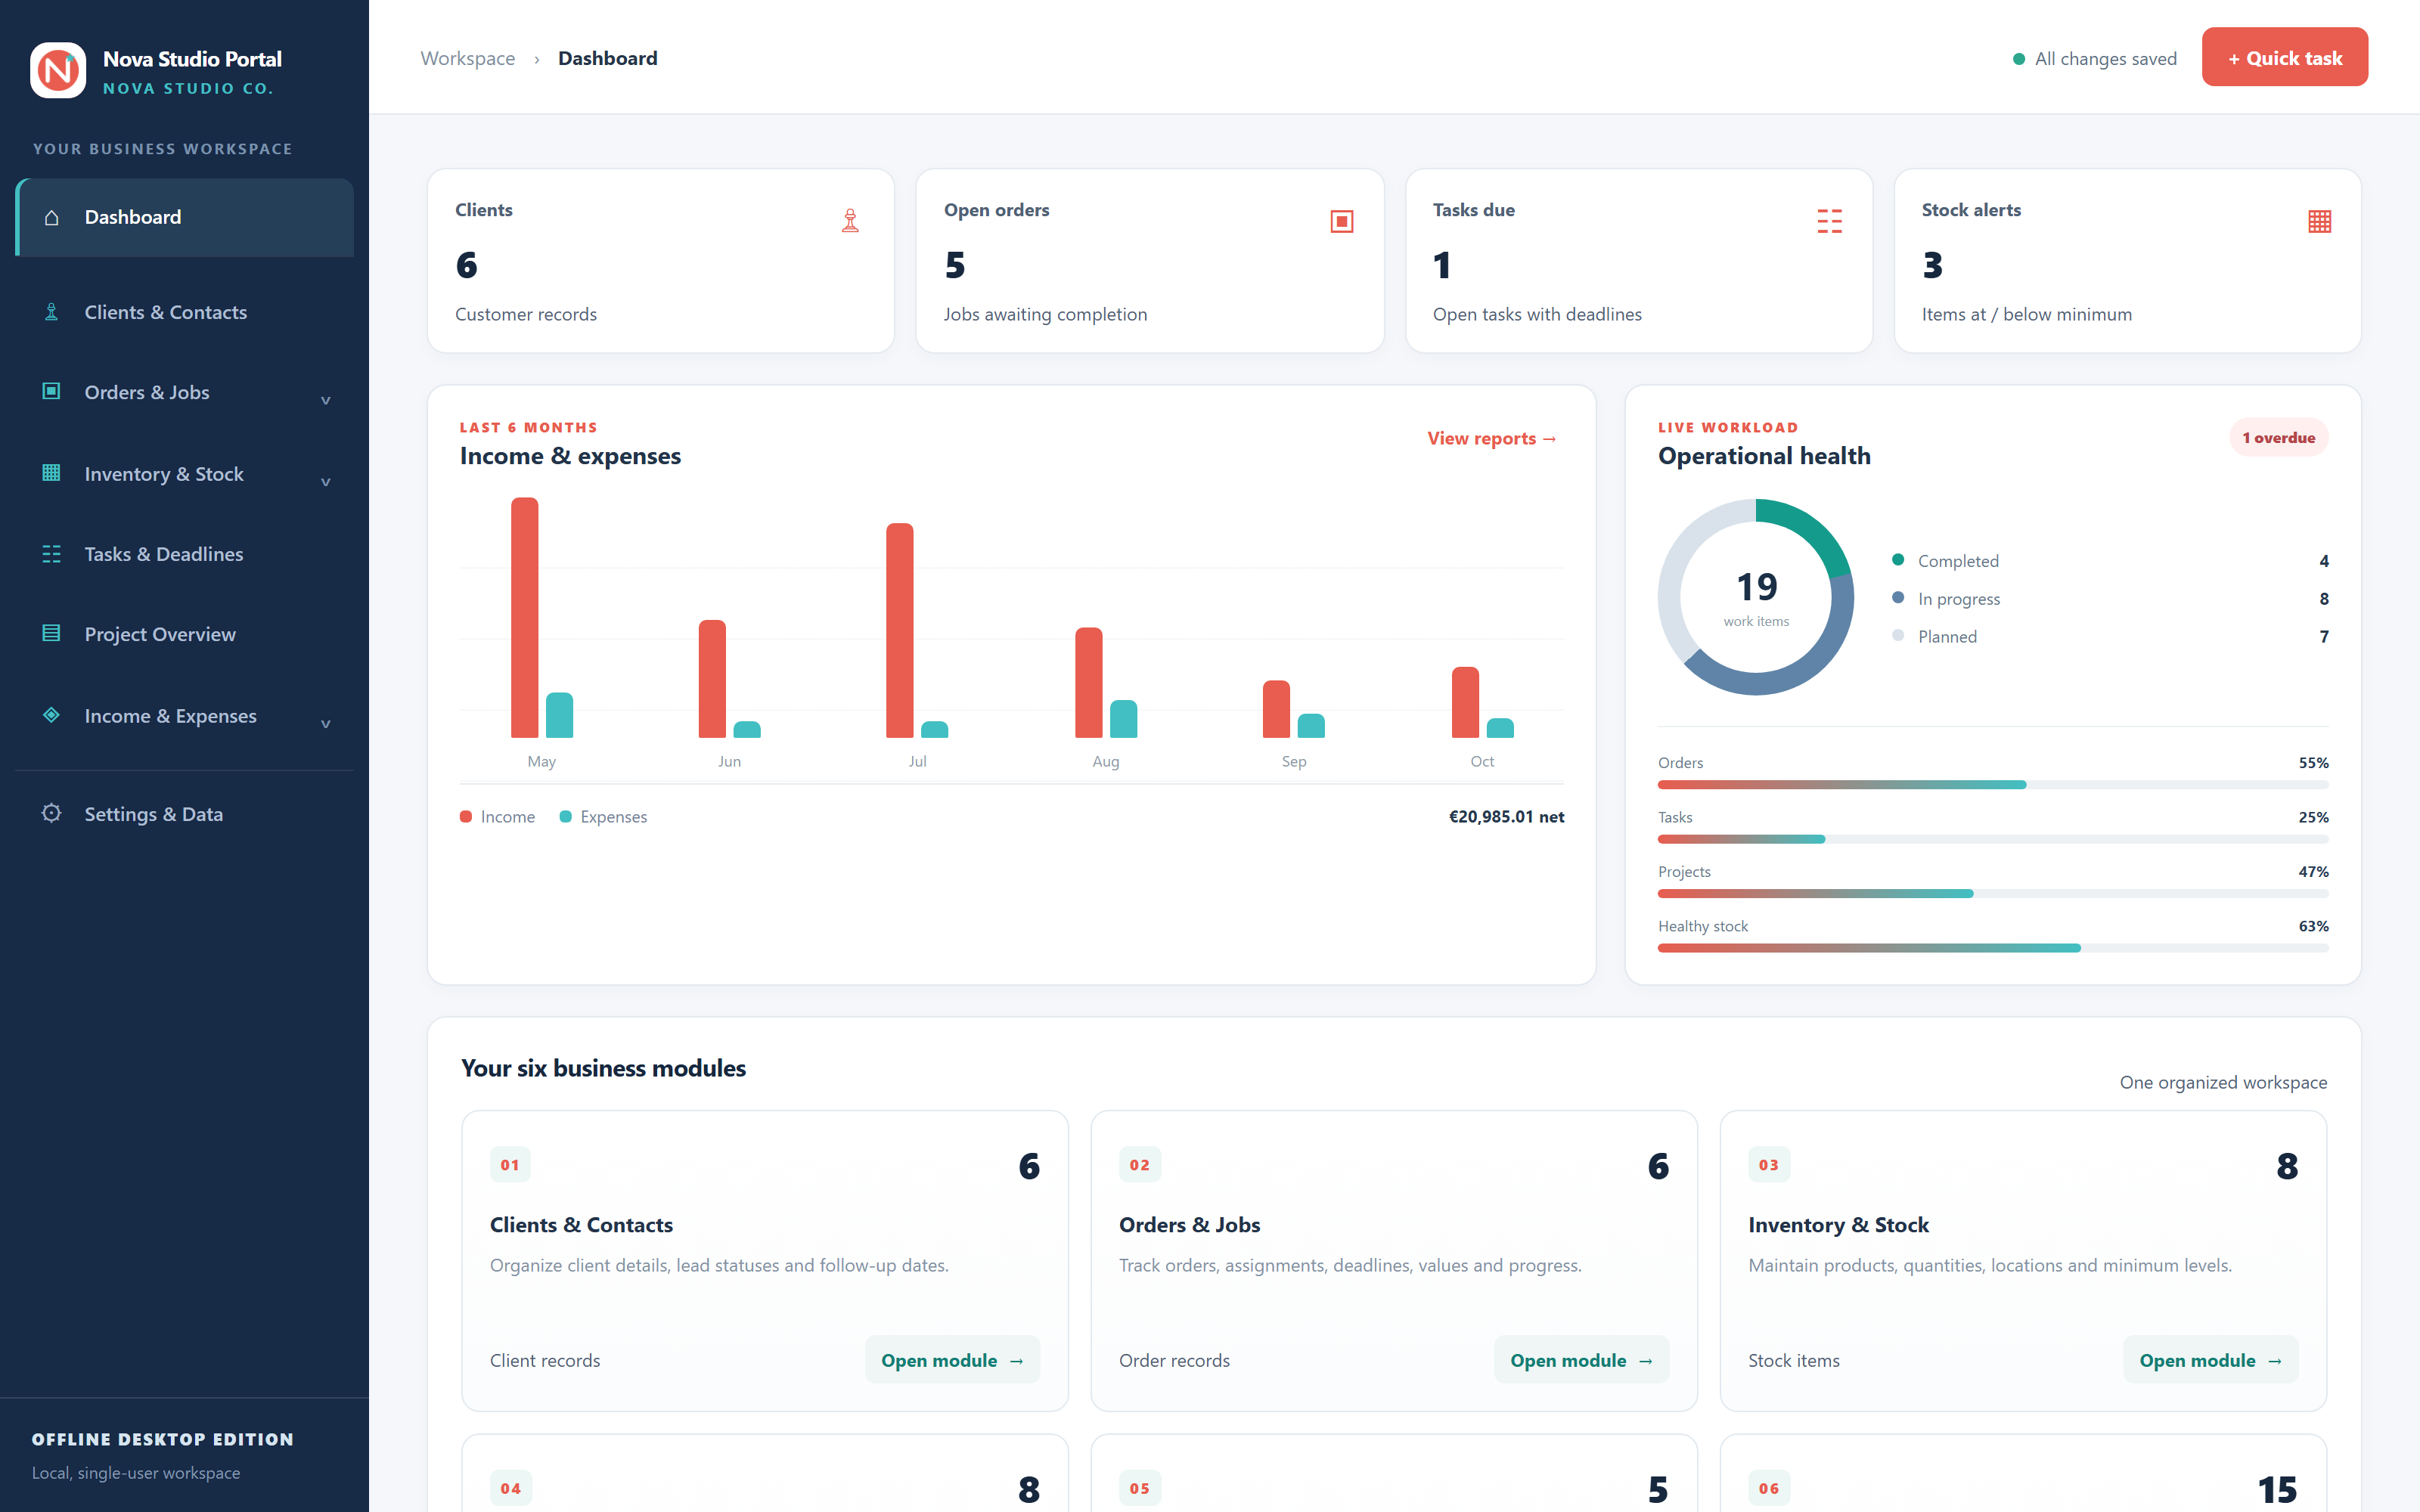2420x1512 pixels.
Task: Click the All changes saved status
Action: 2094,58
